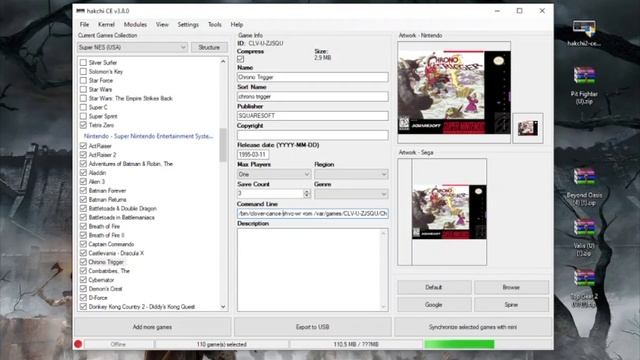This screenshot has height=360, width=640.
Task: Uncheck the Tetris Zero checkbox
Action: pos(83,125)
